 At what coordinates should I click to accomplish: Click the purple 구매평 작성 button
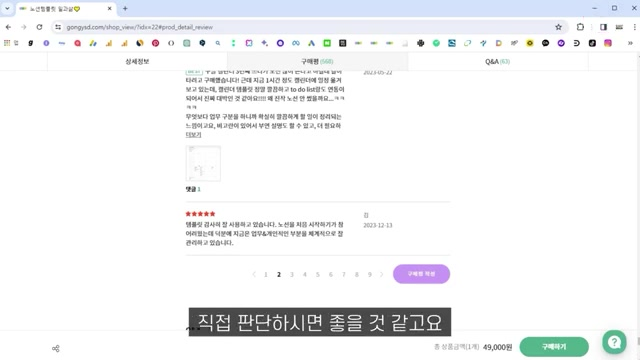pyautogui.click(x=421, y=274)
